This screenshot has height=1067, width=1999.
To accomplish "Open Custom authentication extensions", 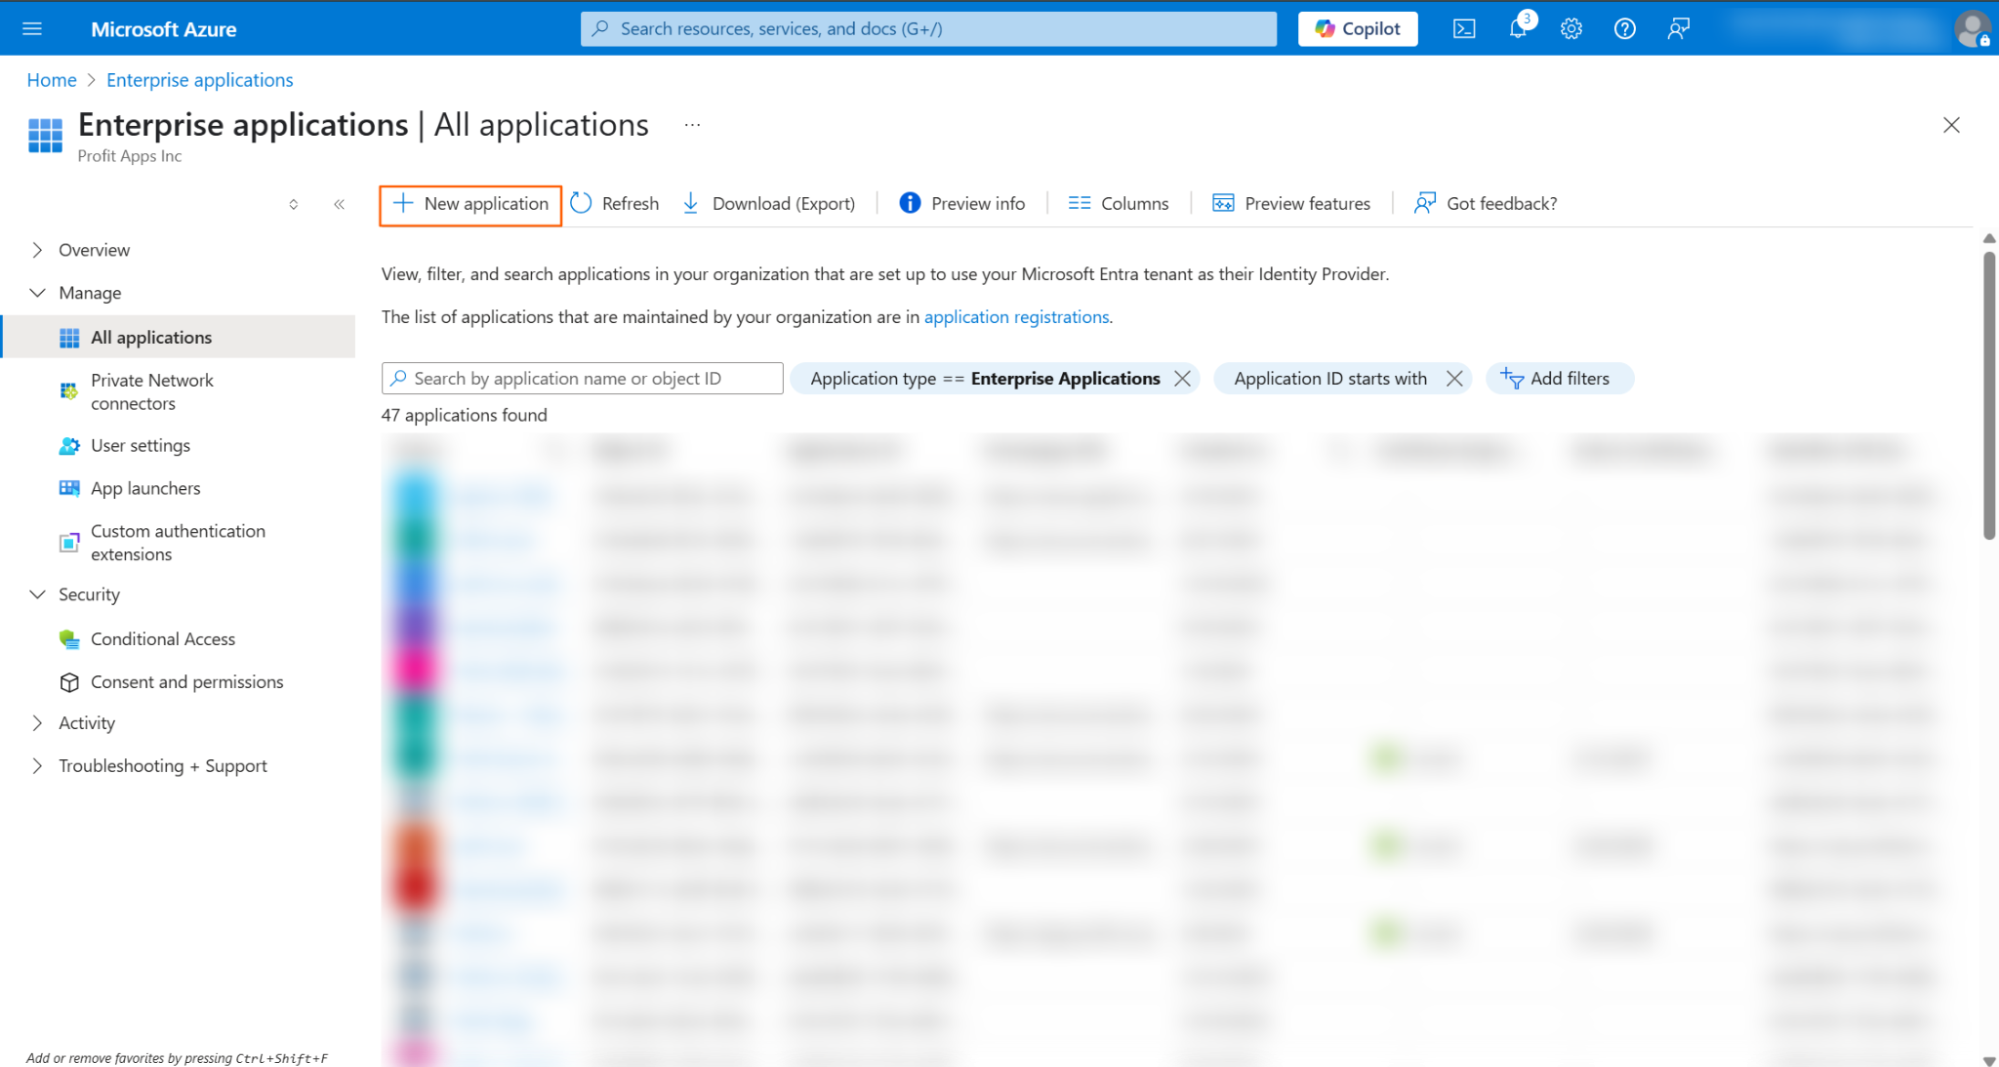I will point(179,543).
